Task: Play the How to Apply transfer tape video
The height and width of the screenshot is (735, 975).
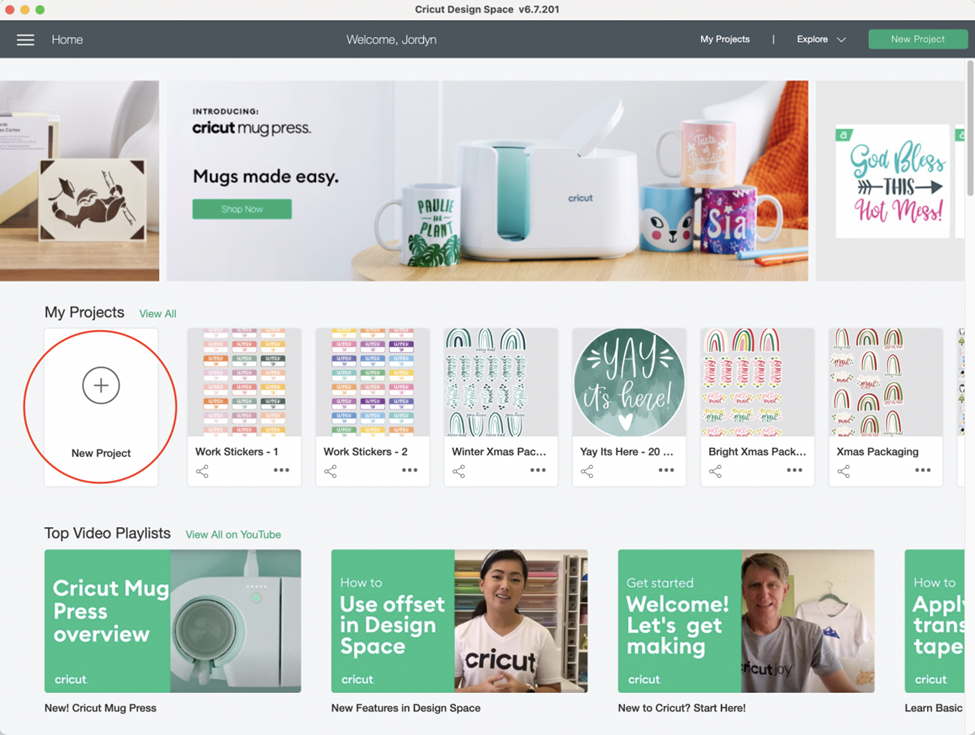Action: 935,621
